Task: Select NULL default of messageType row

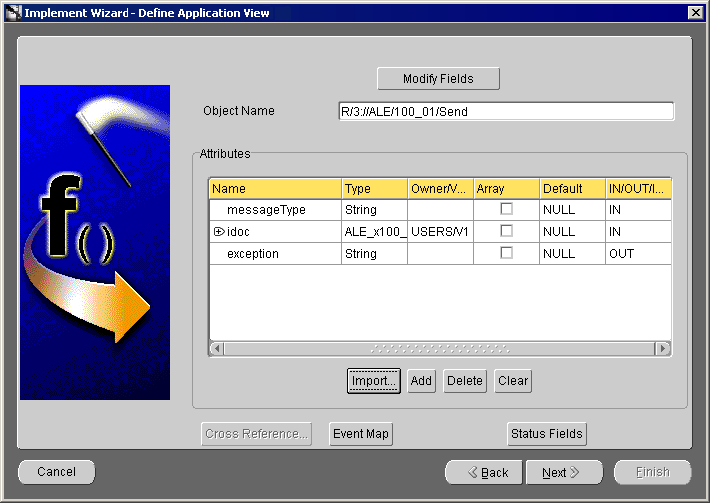Action: [x=573, y=210]
